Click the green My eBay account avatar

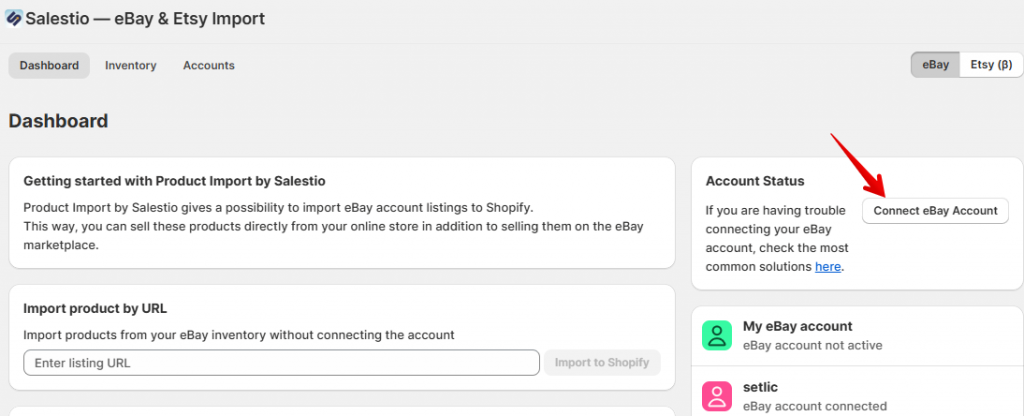718,335
